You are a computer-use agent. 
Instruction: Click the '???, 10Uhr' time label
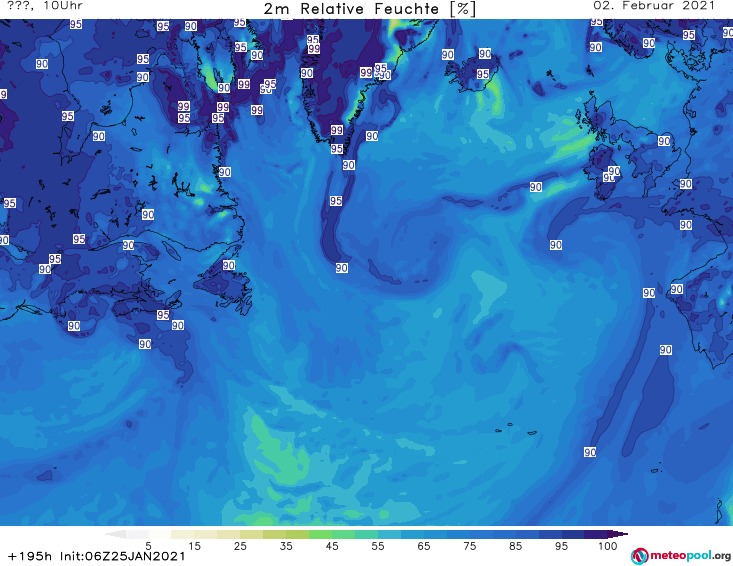pos(45,6)
